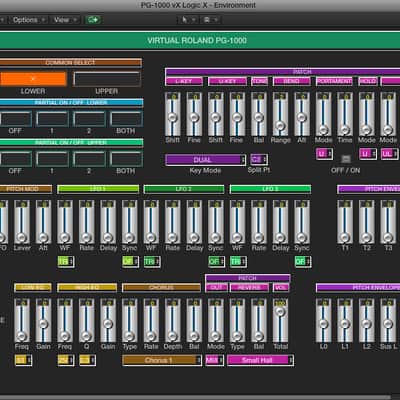Screen dimensions: 400x400
Task: Open High EQ Q value dropdown
Action: pos(88,360)
